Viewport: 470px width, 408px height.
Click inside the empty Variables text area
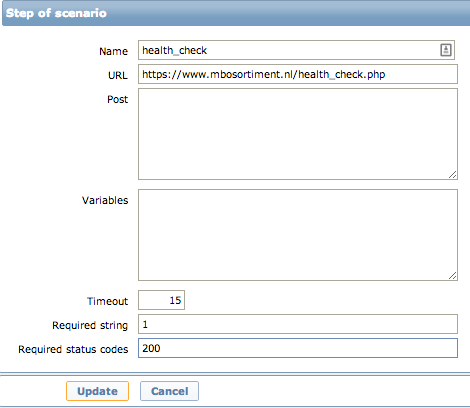click(x=298, y=235)
